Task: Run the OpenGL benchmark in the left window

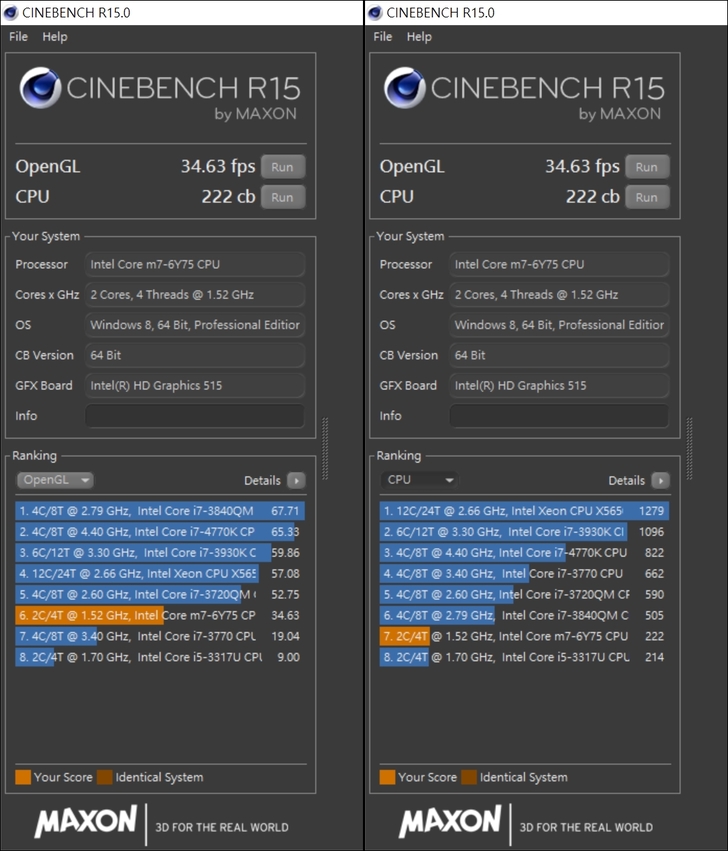Action: click(283, 167)
